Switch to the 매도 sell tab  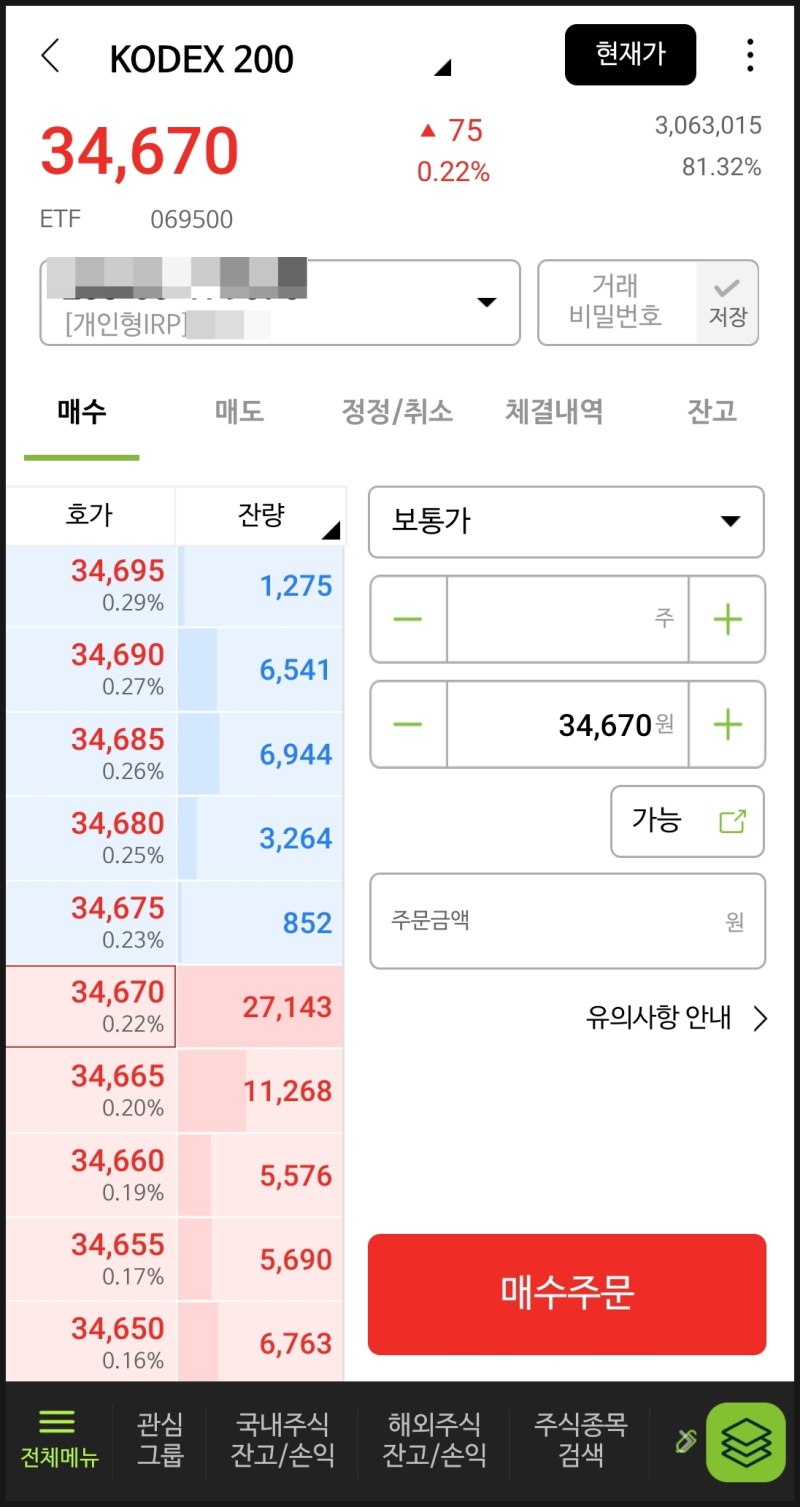tap(238, 411)
